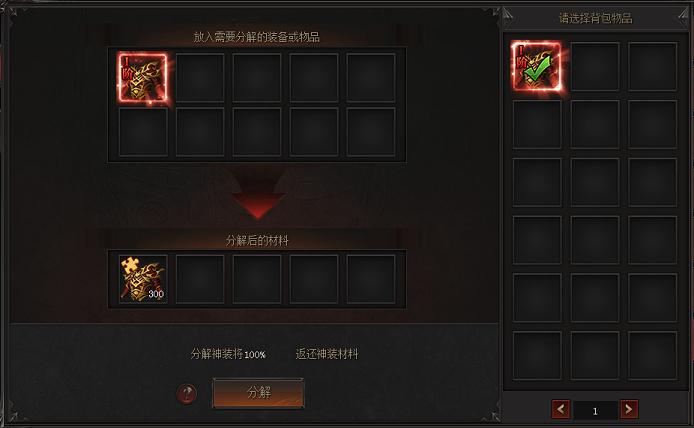694x428 pixels.
Task: Select top-right backpack slot
Action: [652, 66]
